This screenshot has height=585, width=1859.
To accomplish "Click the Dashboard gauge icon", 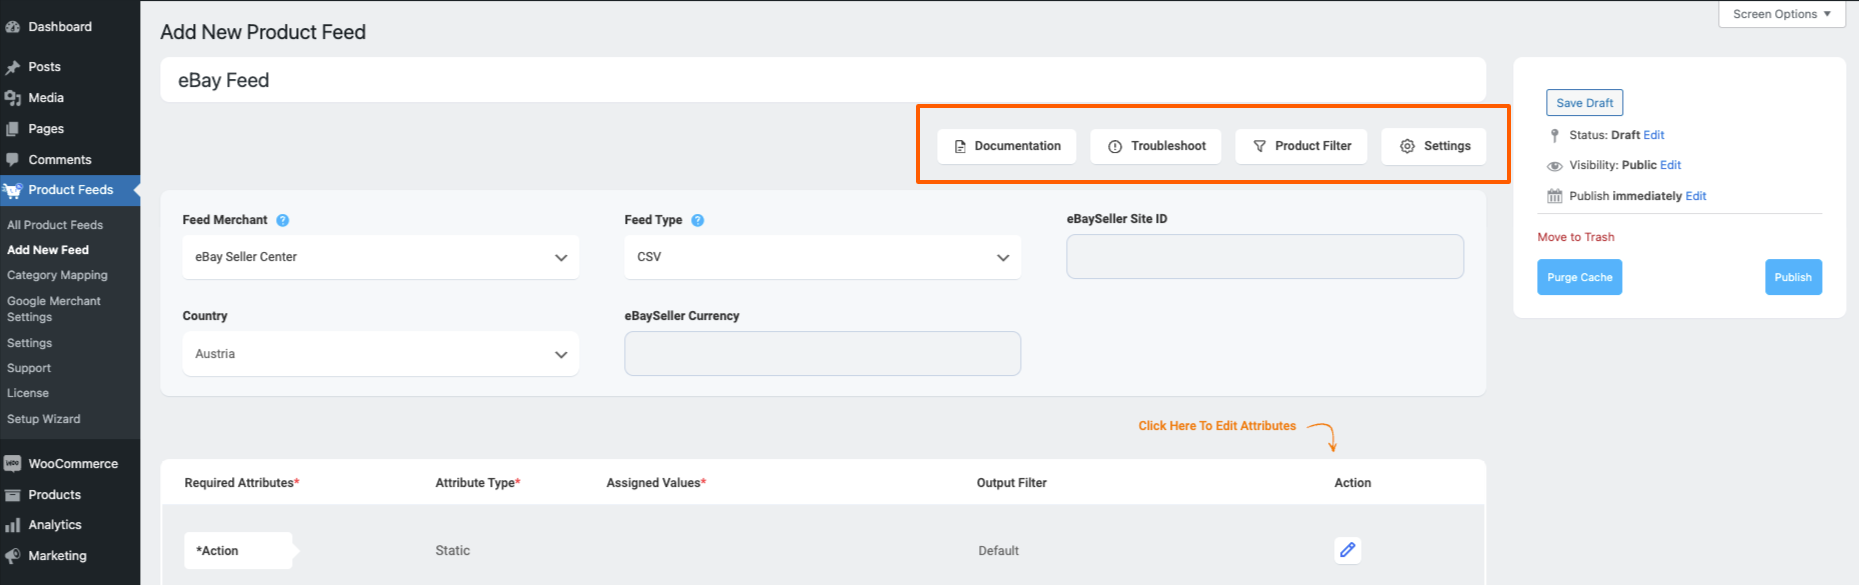I will tap(13, 27).
